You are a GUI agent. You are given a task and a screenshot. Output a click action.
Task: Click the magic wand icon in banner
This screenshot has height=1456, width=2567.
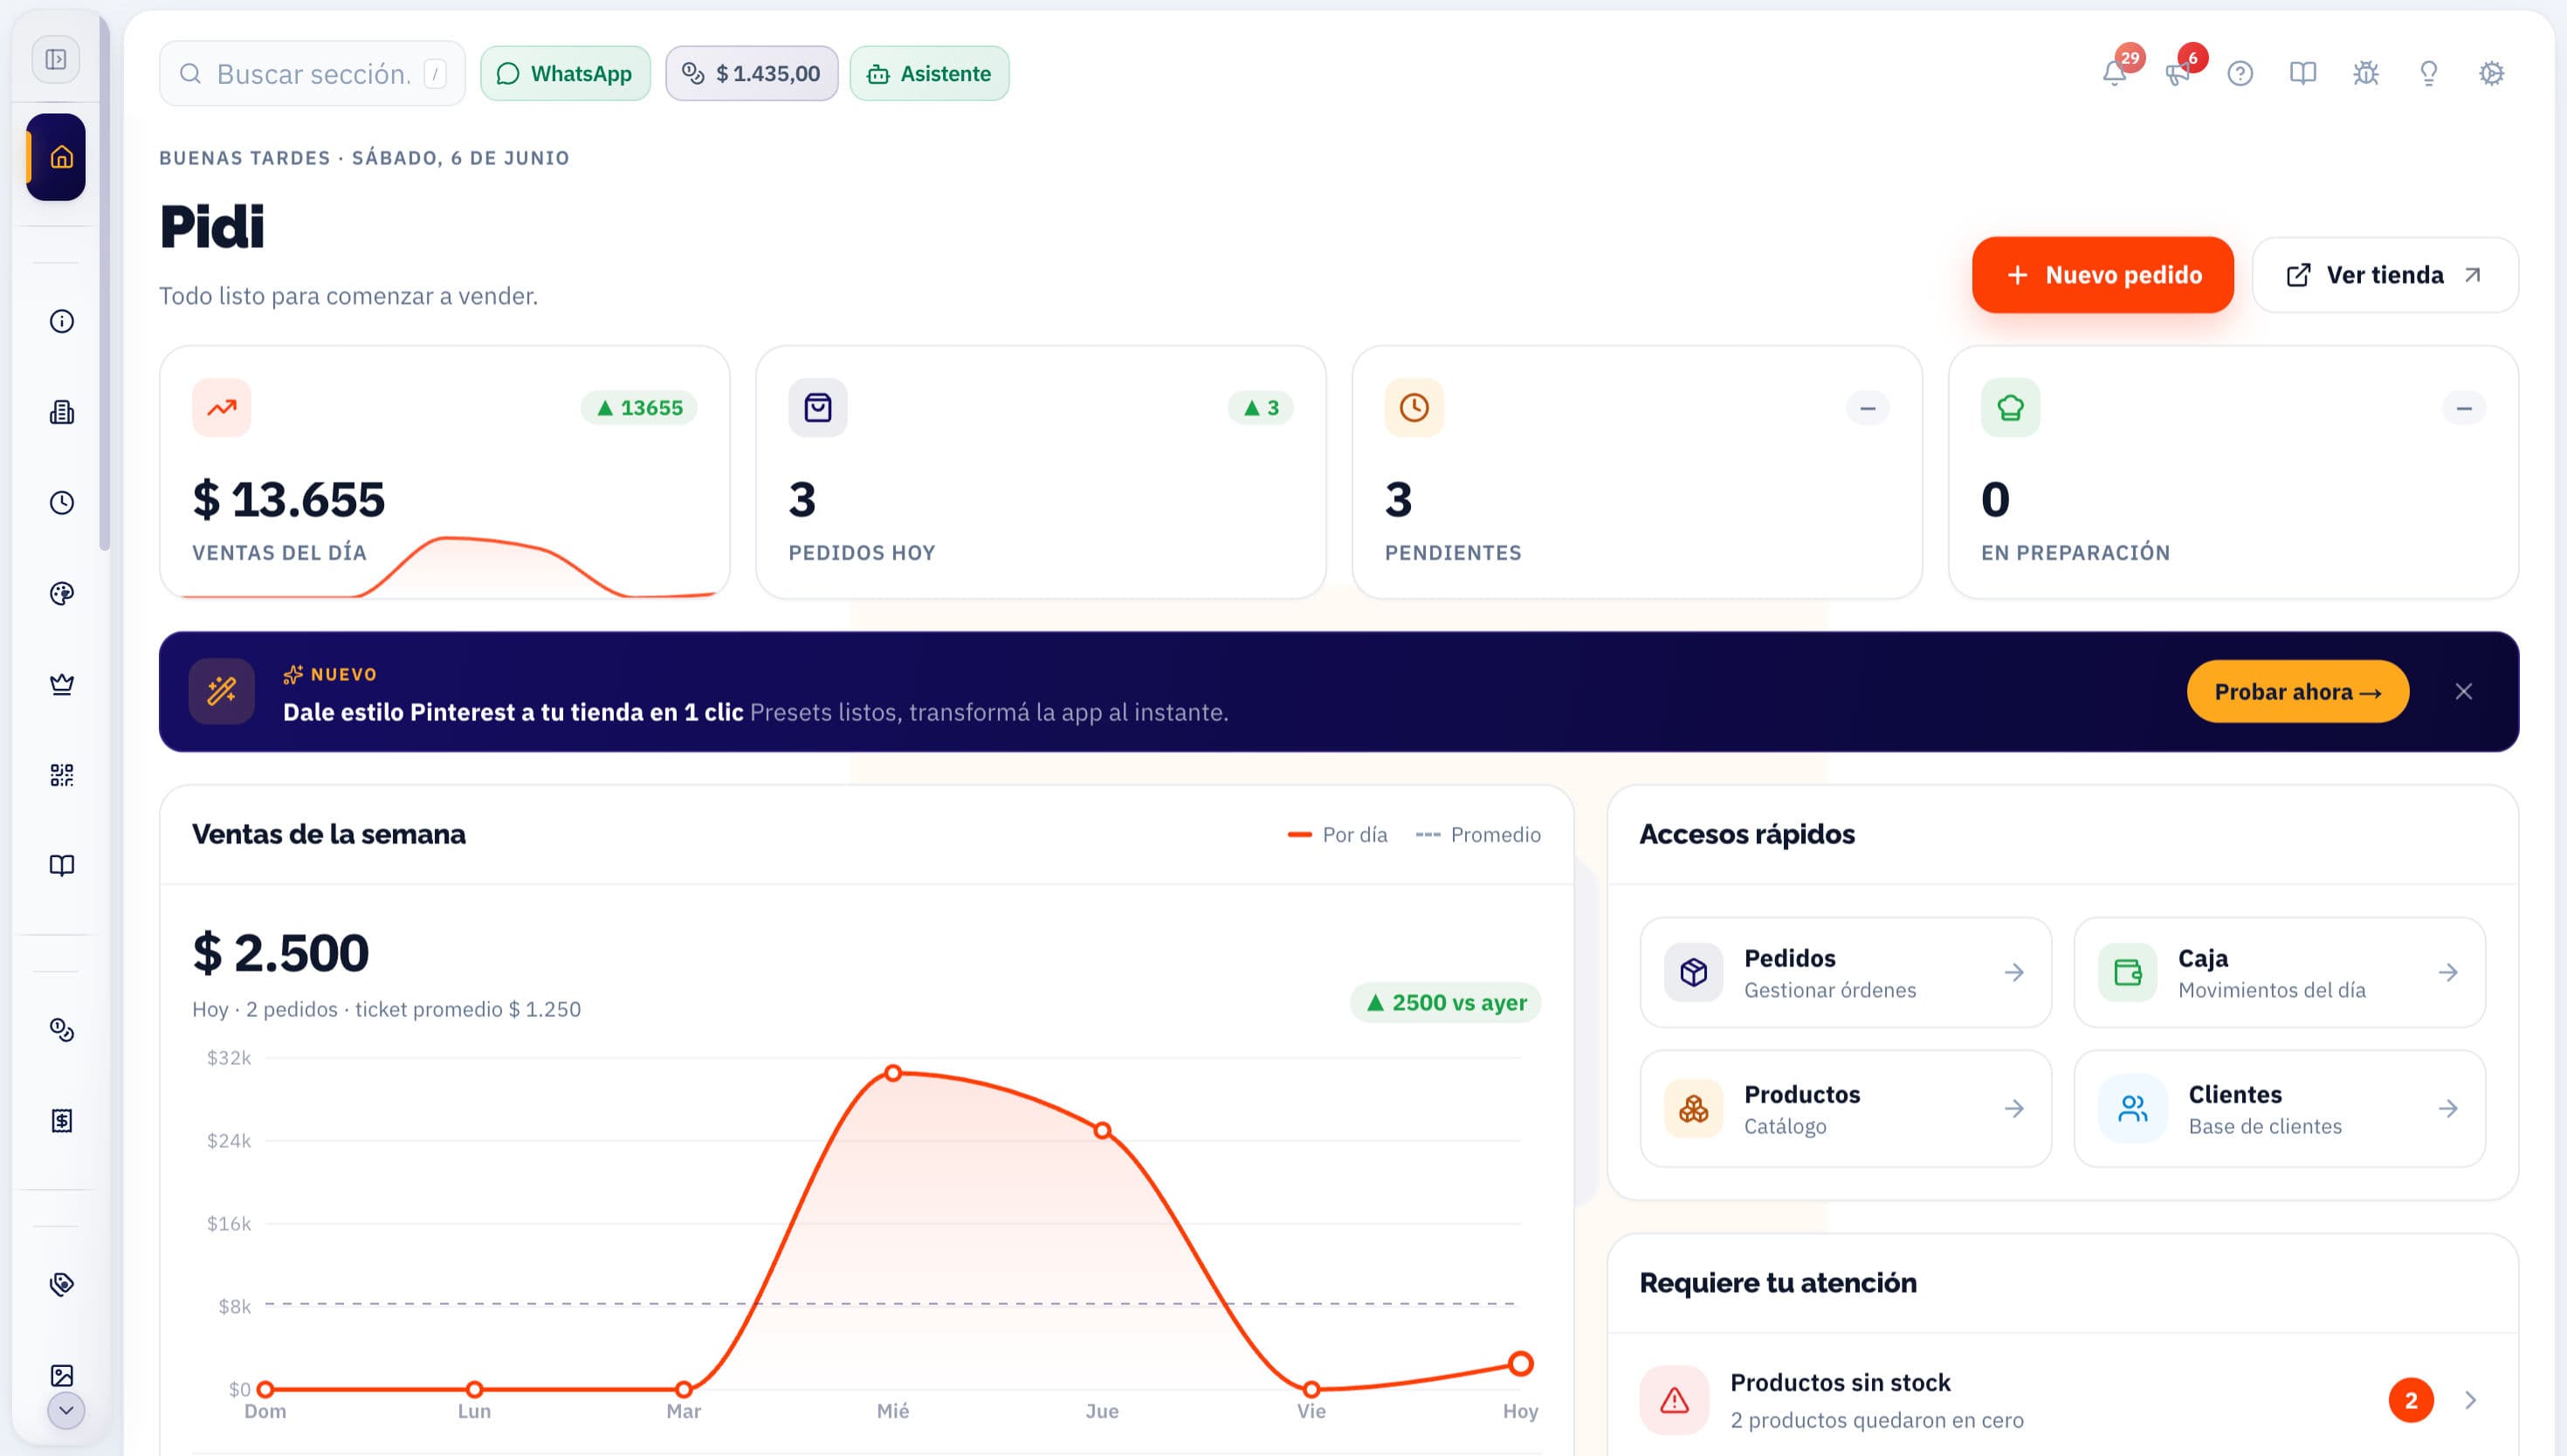222,691
